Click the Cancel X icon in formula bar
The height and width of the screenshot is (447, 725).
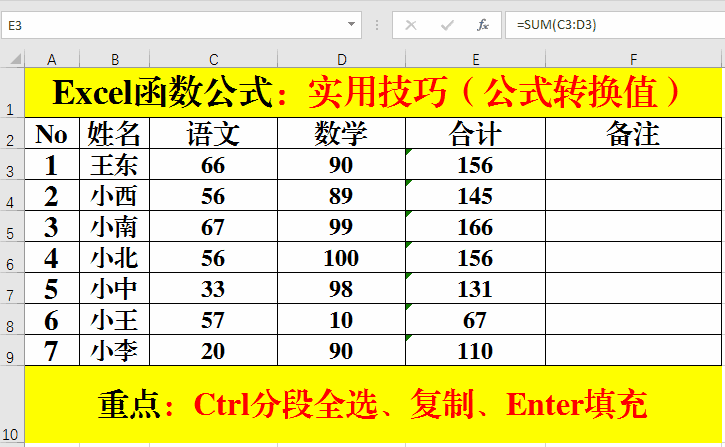[x=411, y=25]
